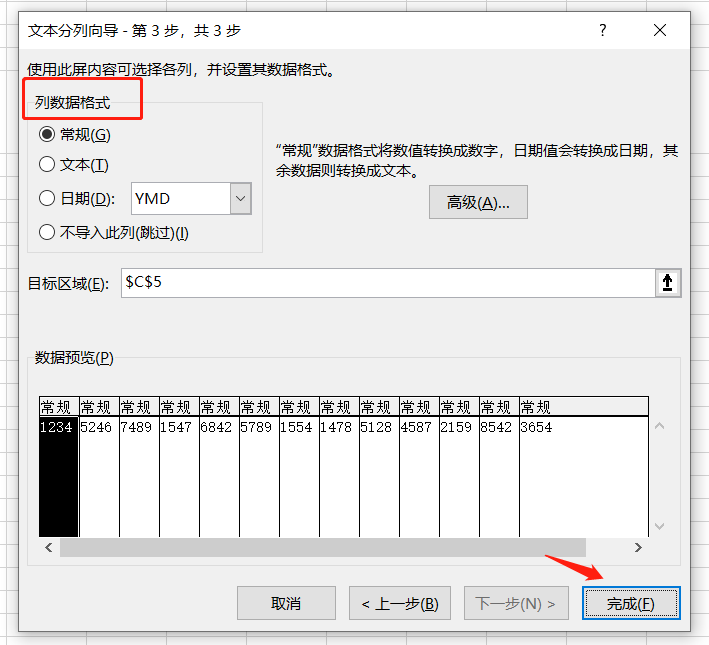
Task: Select preview column containing 1234
Action: 59,467
